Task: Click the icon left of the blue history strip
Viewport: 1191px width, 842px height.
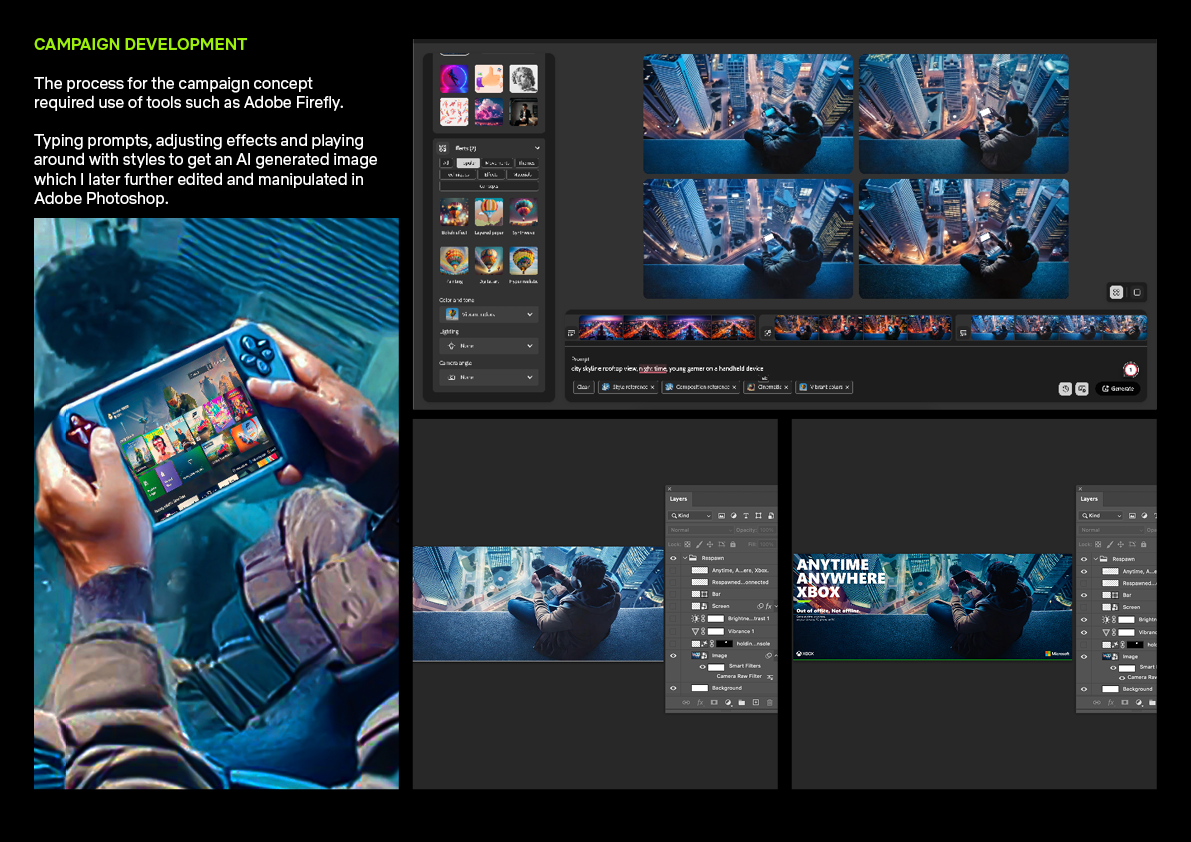Action: click(963, 333)
